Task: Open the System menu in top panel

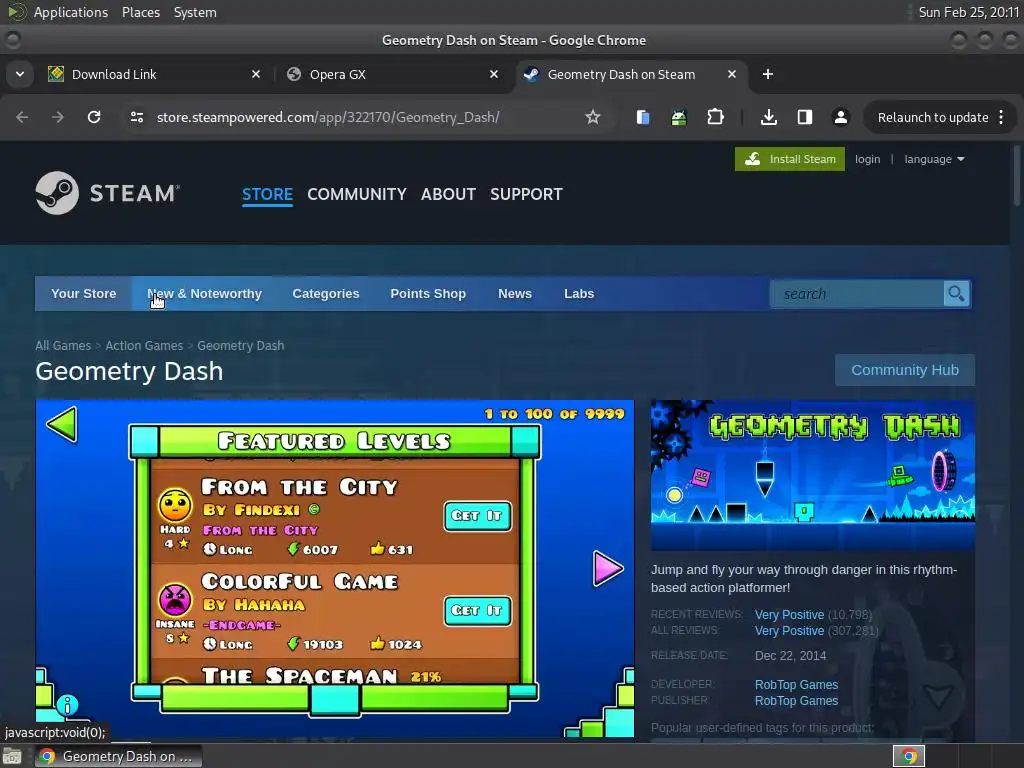Action: tap(195, 12)
